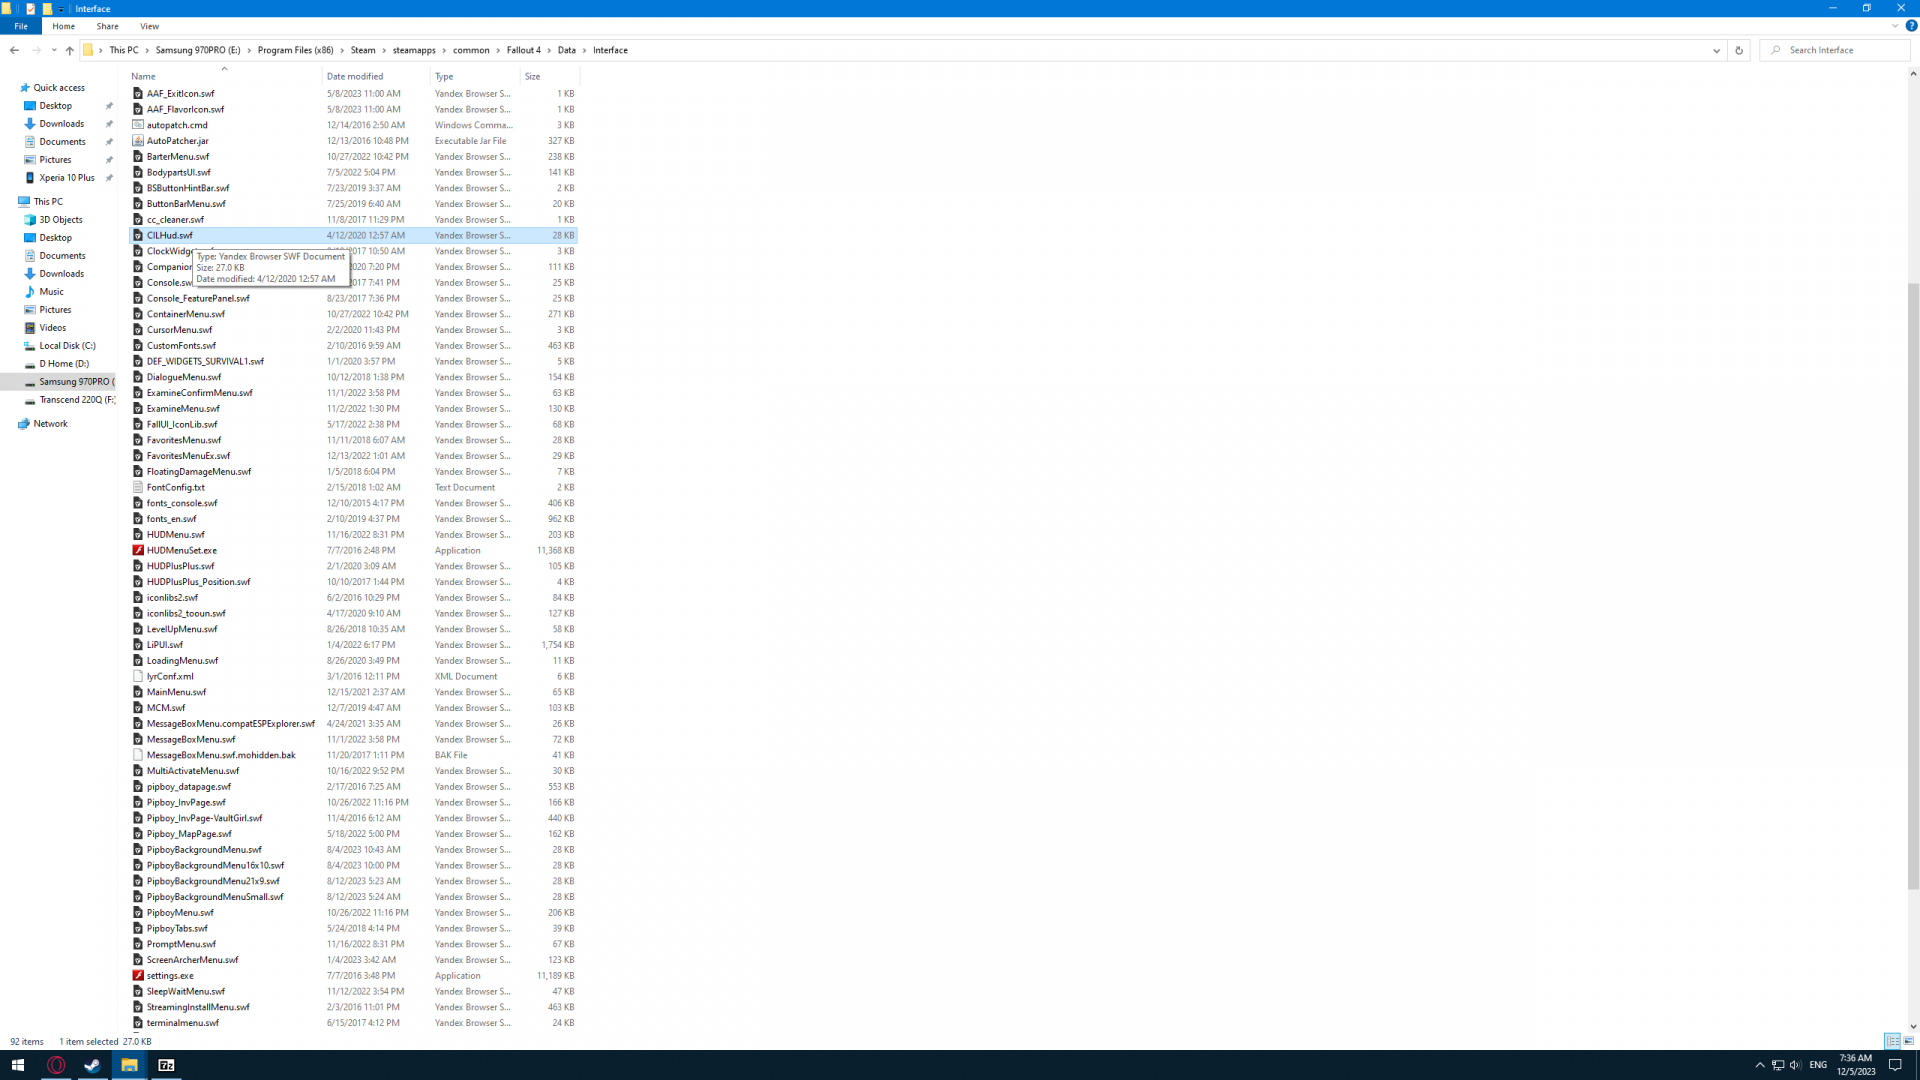Open the Help question mark icon
Viewport: 1920px width, 1080px height.
[x=1911, y=26]
